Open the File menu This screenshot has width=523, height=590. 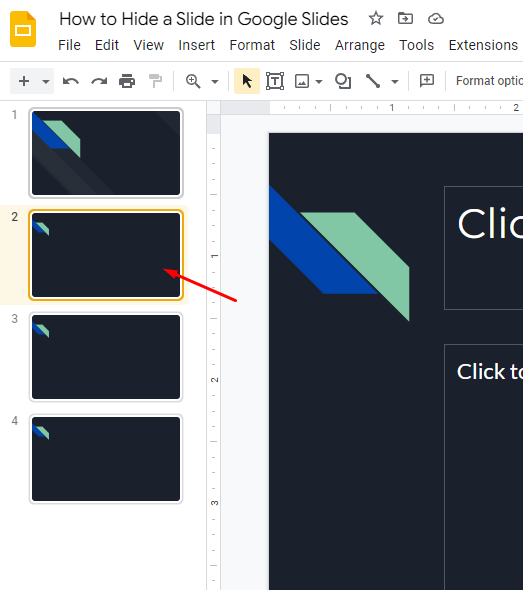pyautogui.click(x=69, y=45)
